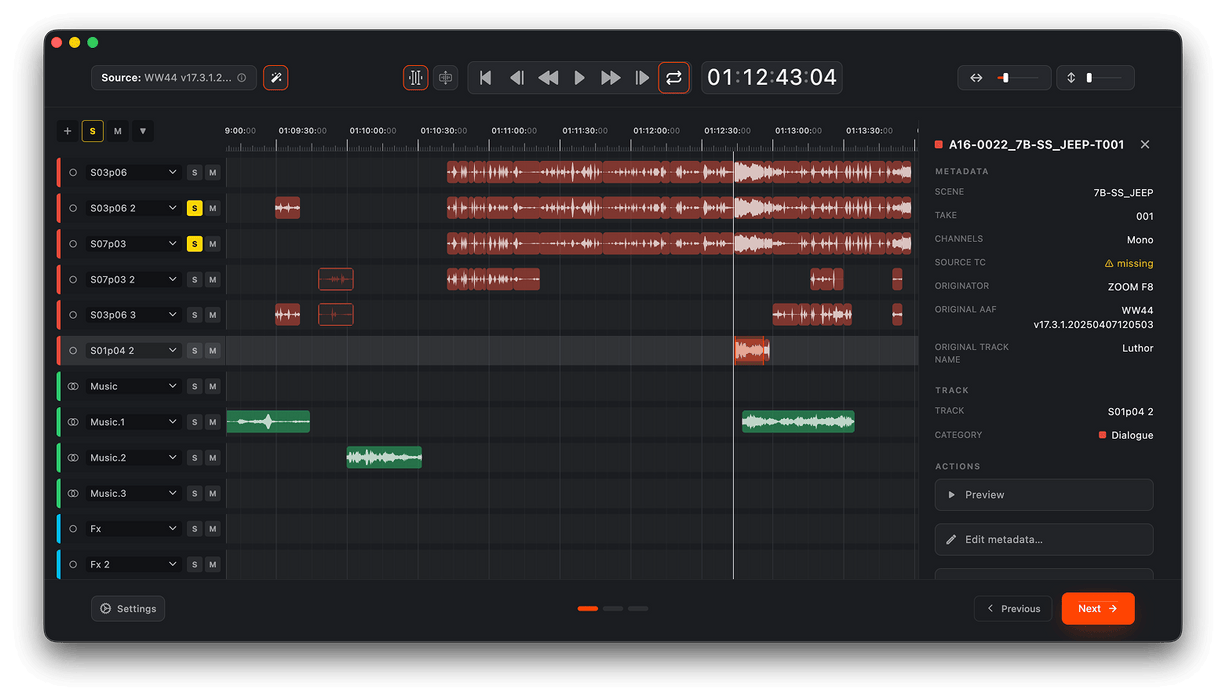Click the 01:12:43:04 timecode display

(772, 77)
